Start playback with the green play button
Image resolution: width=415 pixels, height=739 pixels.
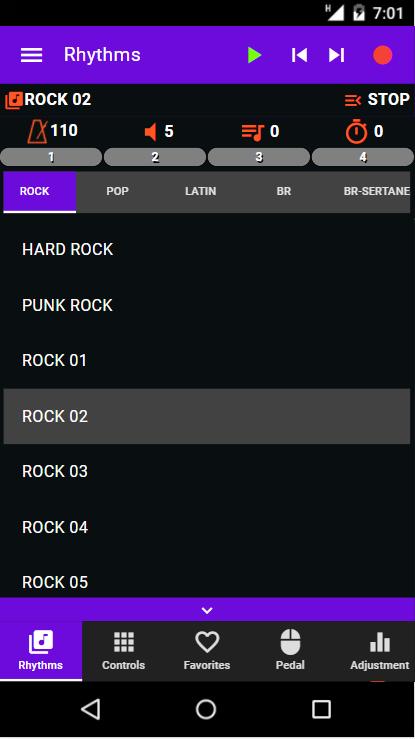[x=254, y=55]
